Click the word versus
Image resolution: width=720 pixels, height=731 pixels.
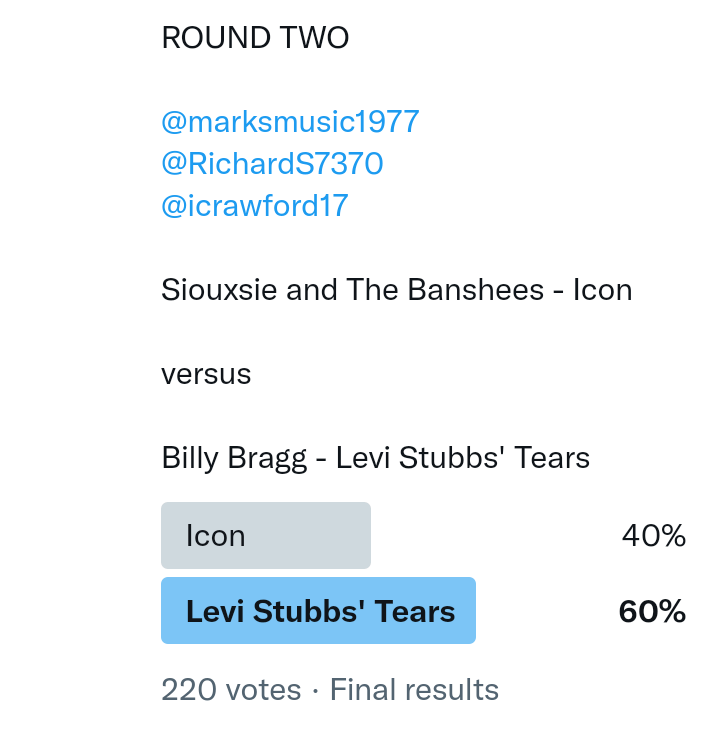pos(206,375)
